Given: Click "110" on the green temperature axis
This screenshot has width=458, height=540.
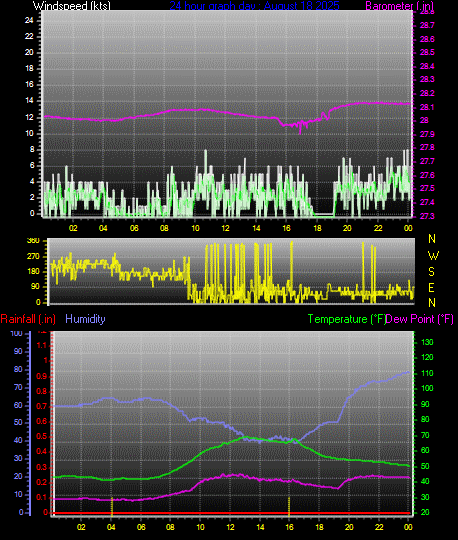Looking at the screenshot, I should (x=427, y=373).
